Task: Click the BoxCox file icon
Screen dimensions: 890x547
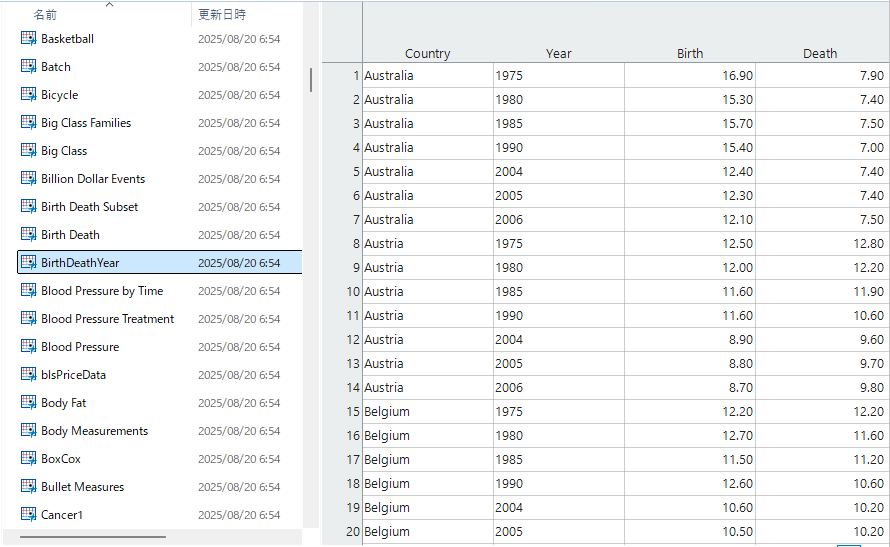Action: pos(28,458)
